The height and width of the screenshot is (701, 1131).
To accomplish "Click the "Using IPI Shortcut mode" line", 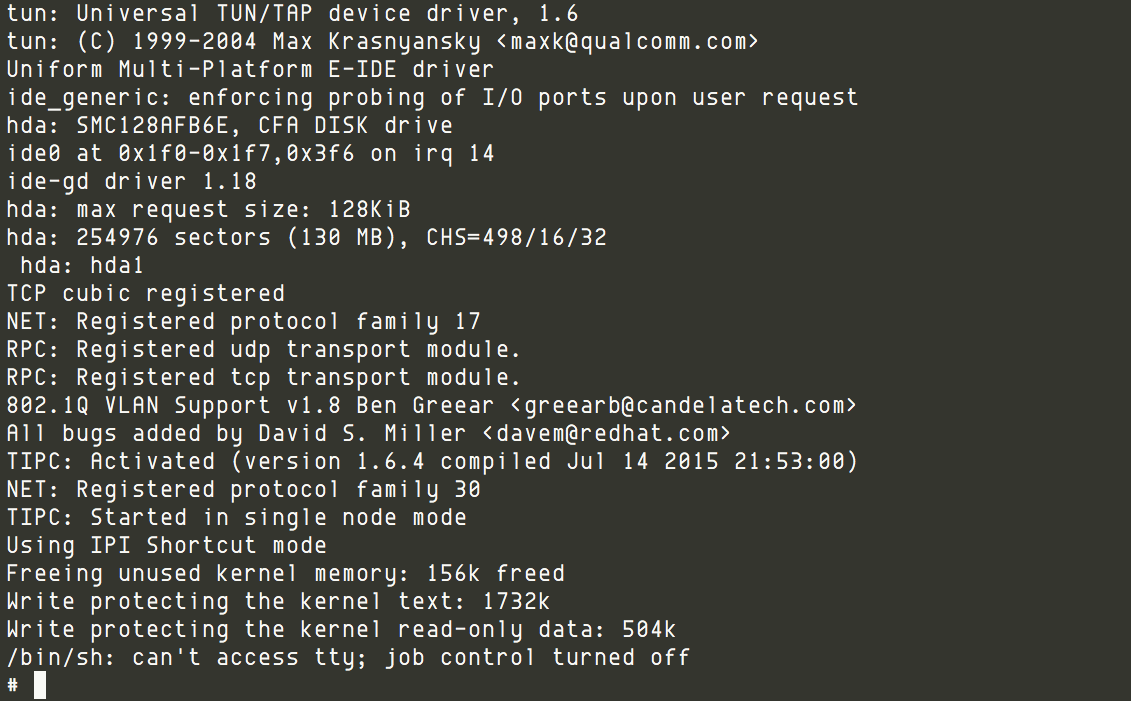I will click(x=167, y=545).
